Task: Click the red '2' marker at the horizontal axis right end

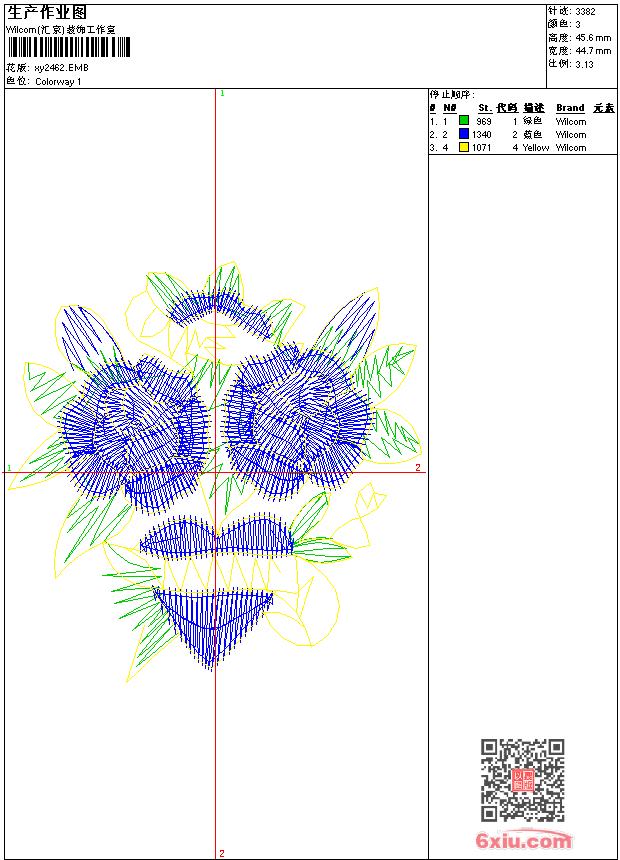Action: coord(418,467)
